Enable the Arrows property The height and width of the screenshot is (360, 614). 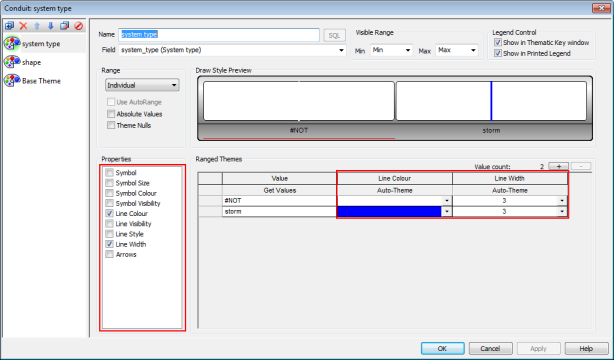110,254
